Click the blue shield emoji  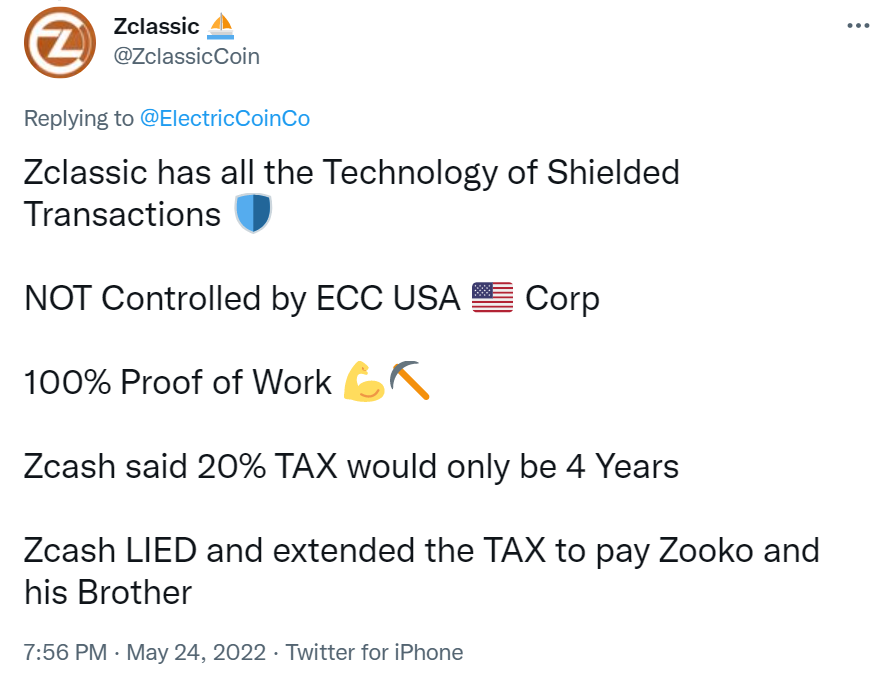pos(252,214)
